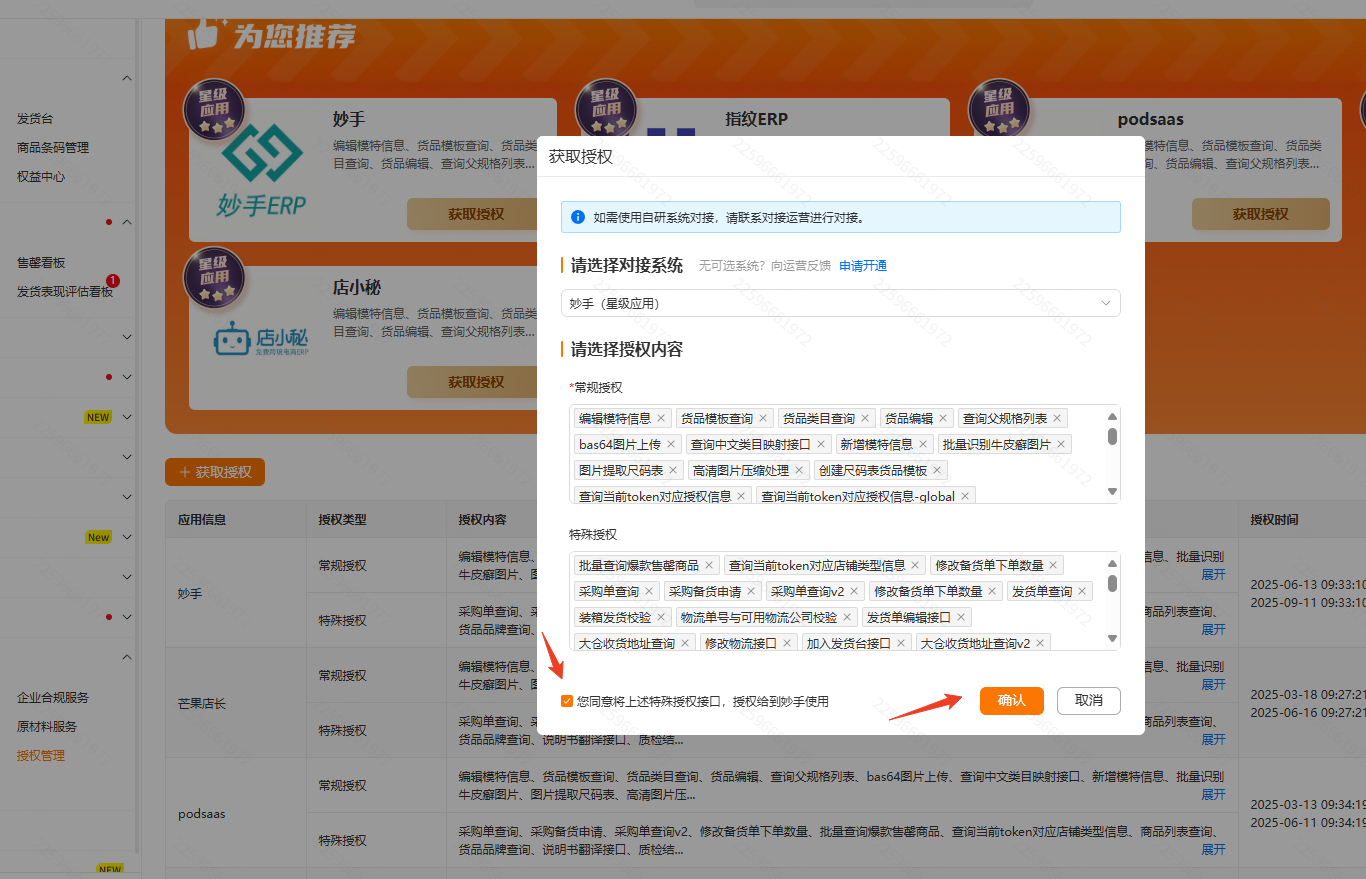Viewport: 1366px width, 879px height.
Task: Remove the 货品编辑 tag via its ×
Action: tap(943, 418)
